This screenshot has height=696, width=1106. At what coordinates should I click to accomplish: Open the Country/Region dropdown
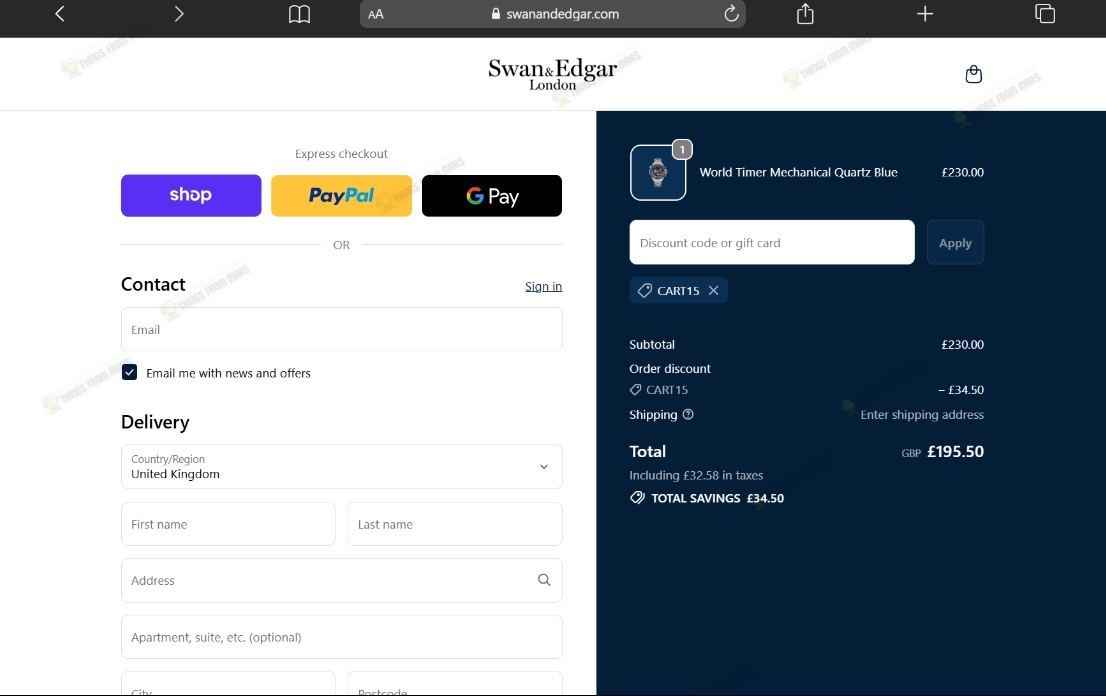pos(341,466)
